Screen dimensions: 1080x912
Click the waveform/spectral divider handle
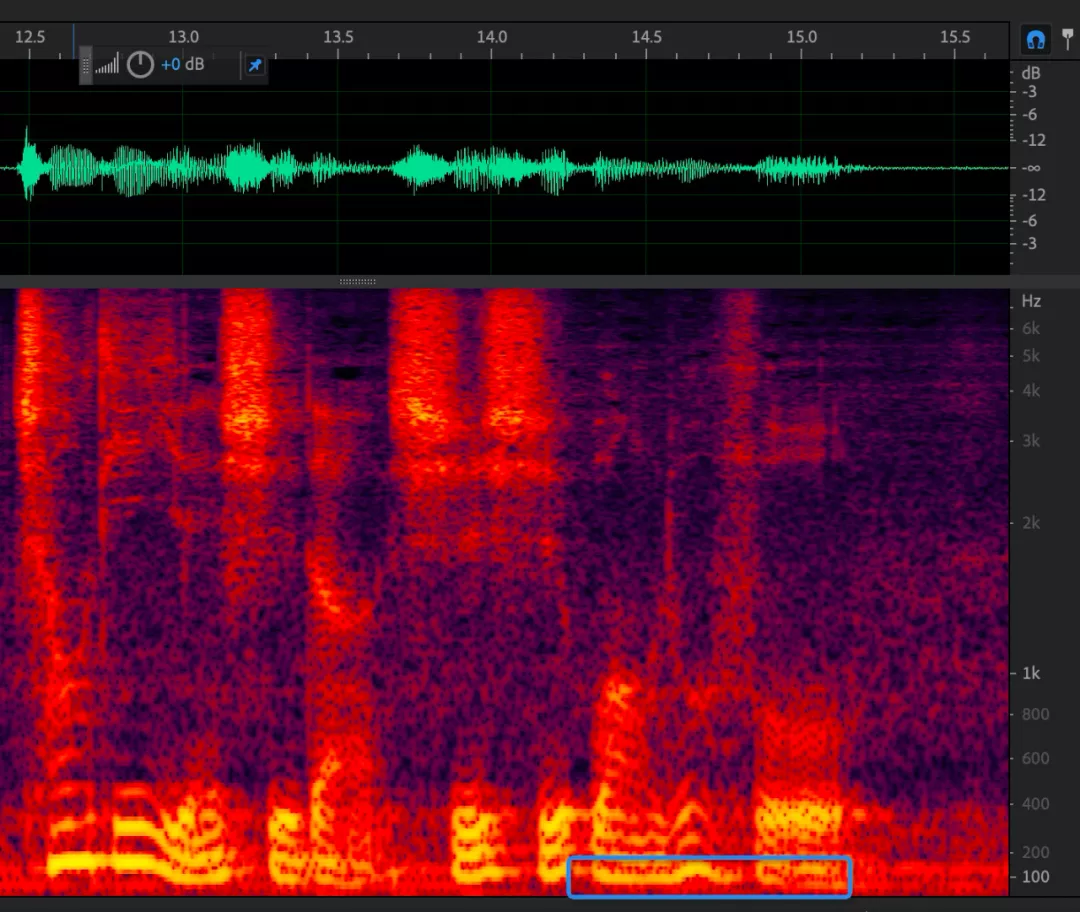pos(357,281)
